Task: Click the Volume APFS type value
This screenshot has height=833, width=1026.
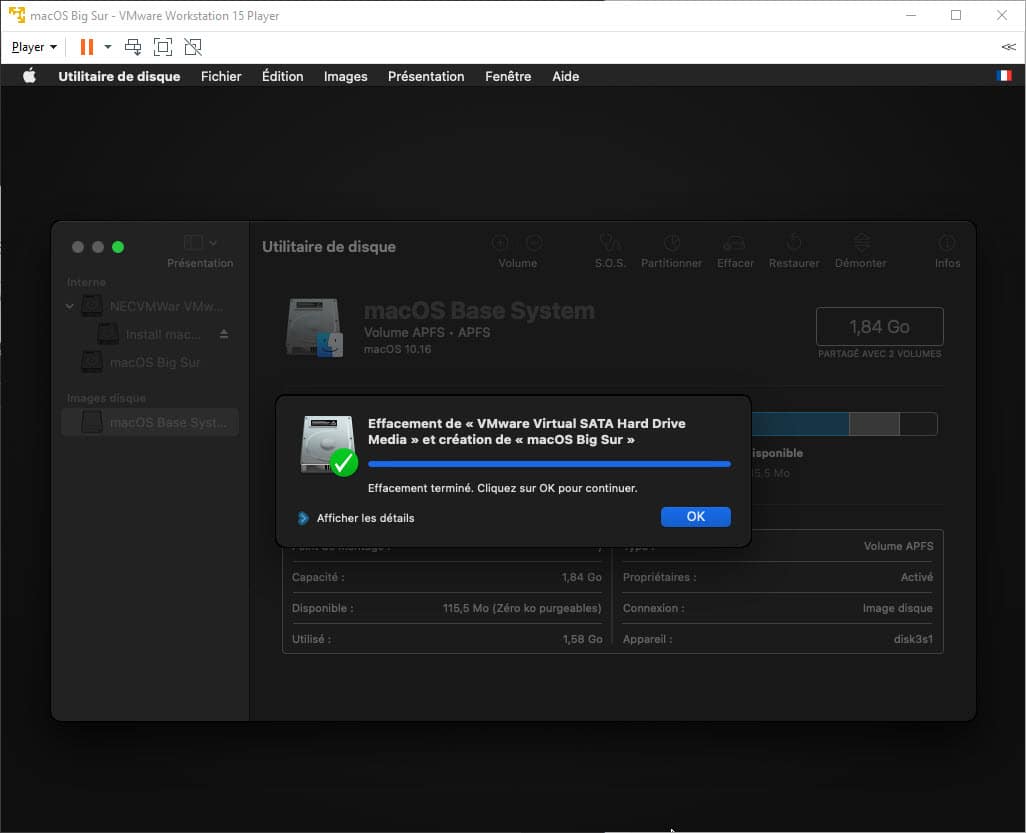Action: click(898, 546)
